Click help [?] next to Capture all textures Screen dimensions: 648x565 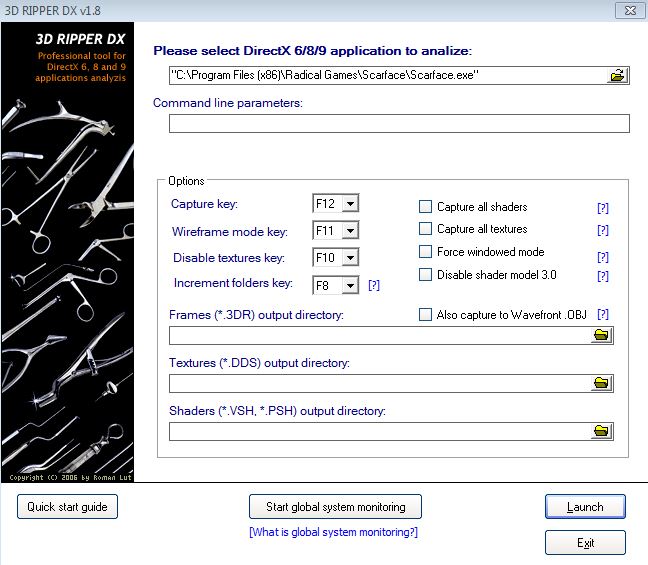(x=603, y=230)
